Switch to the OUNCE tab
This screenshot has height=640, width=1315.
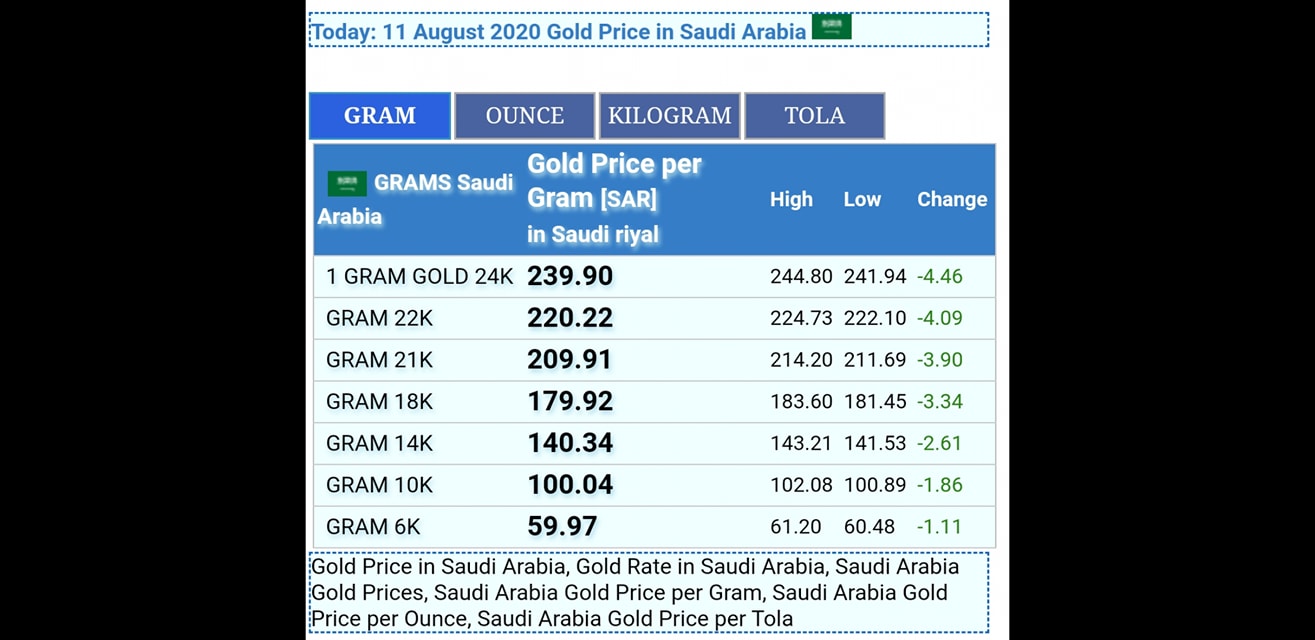click(x=525, y=116)
